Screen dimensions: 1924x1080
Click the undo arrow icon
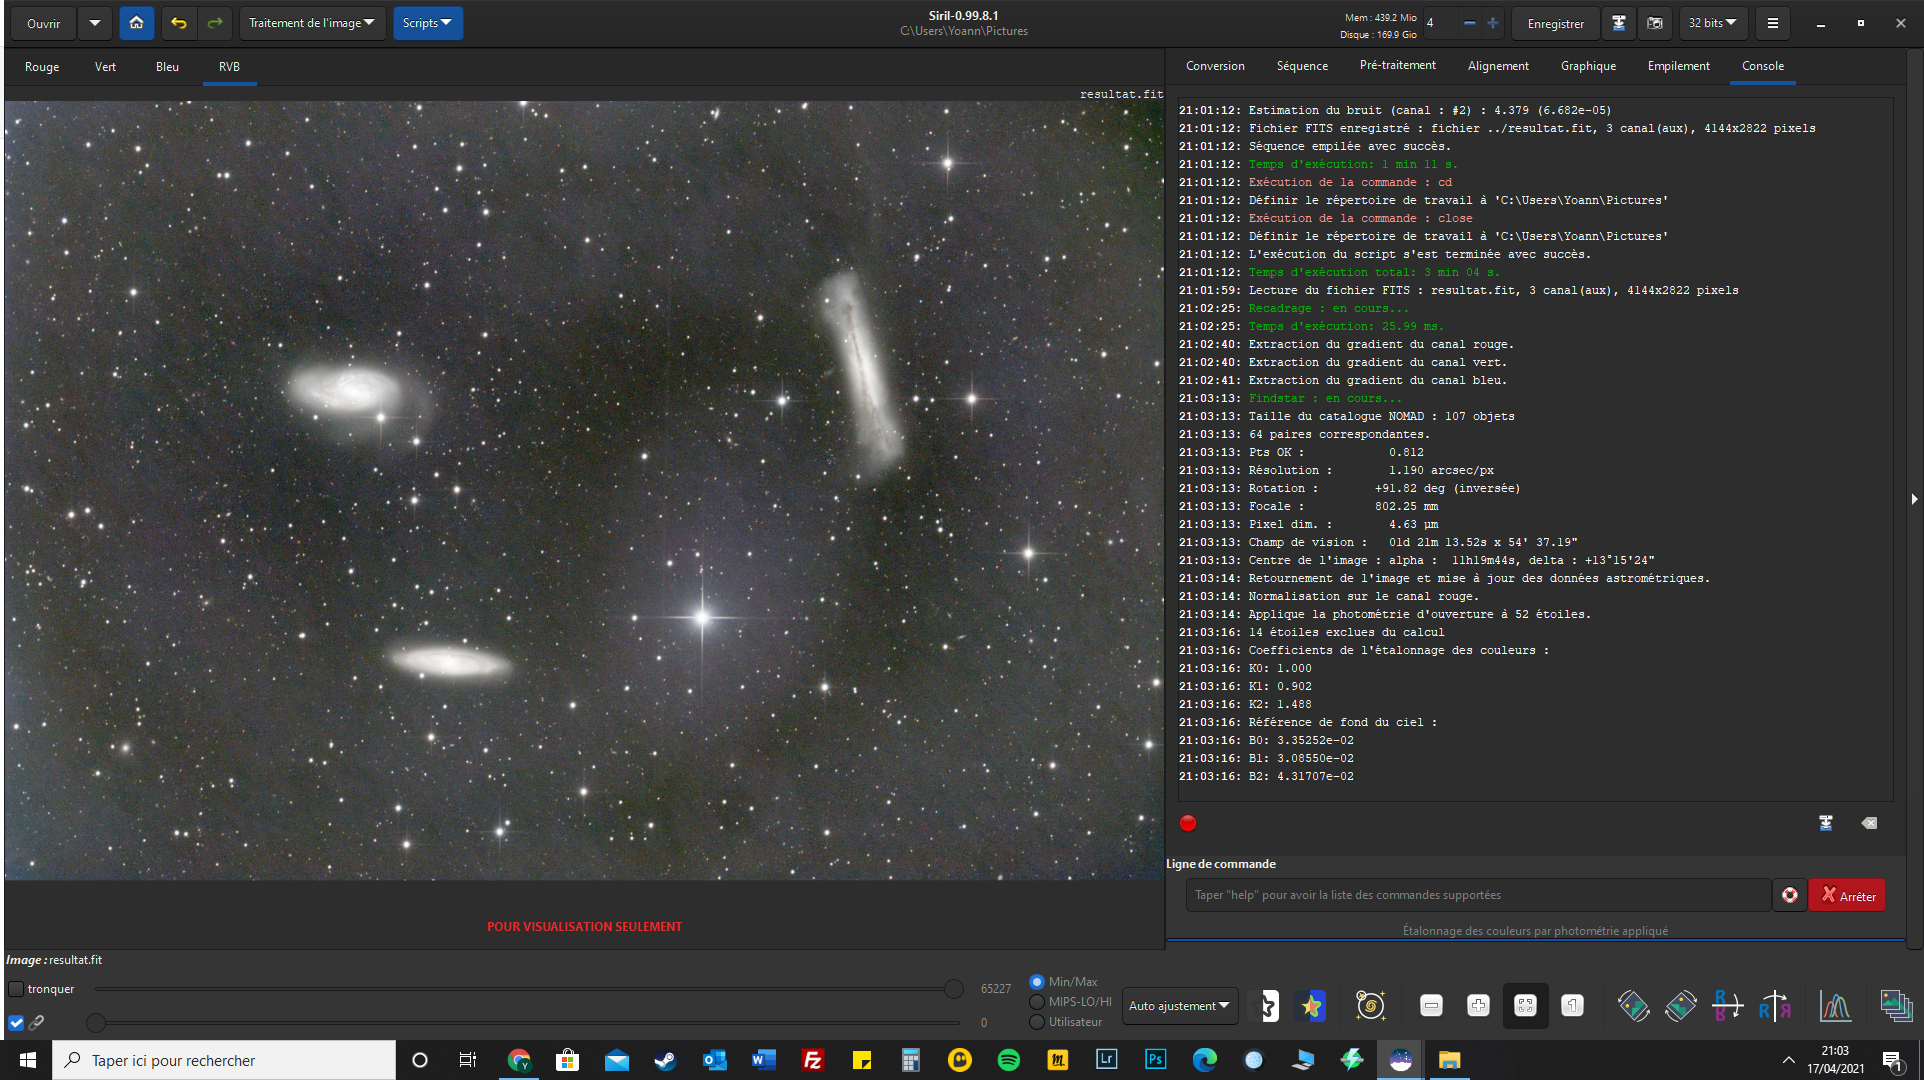click(179, 22)
